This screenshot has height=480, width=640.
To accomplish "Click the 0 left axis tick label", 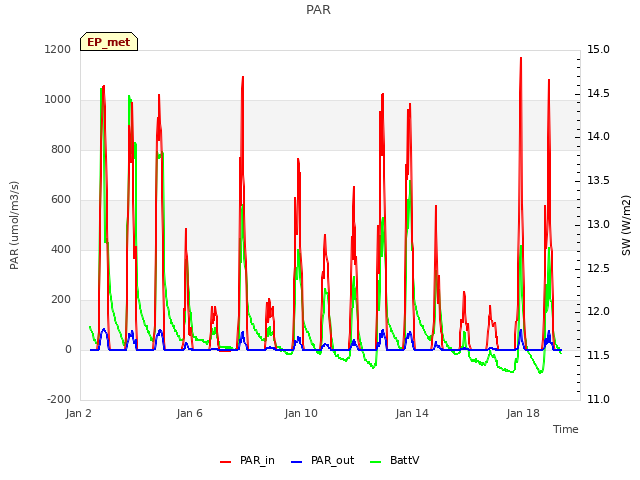I will click(x=68, y=349).
